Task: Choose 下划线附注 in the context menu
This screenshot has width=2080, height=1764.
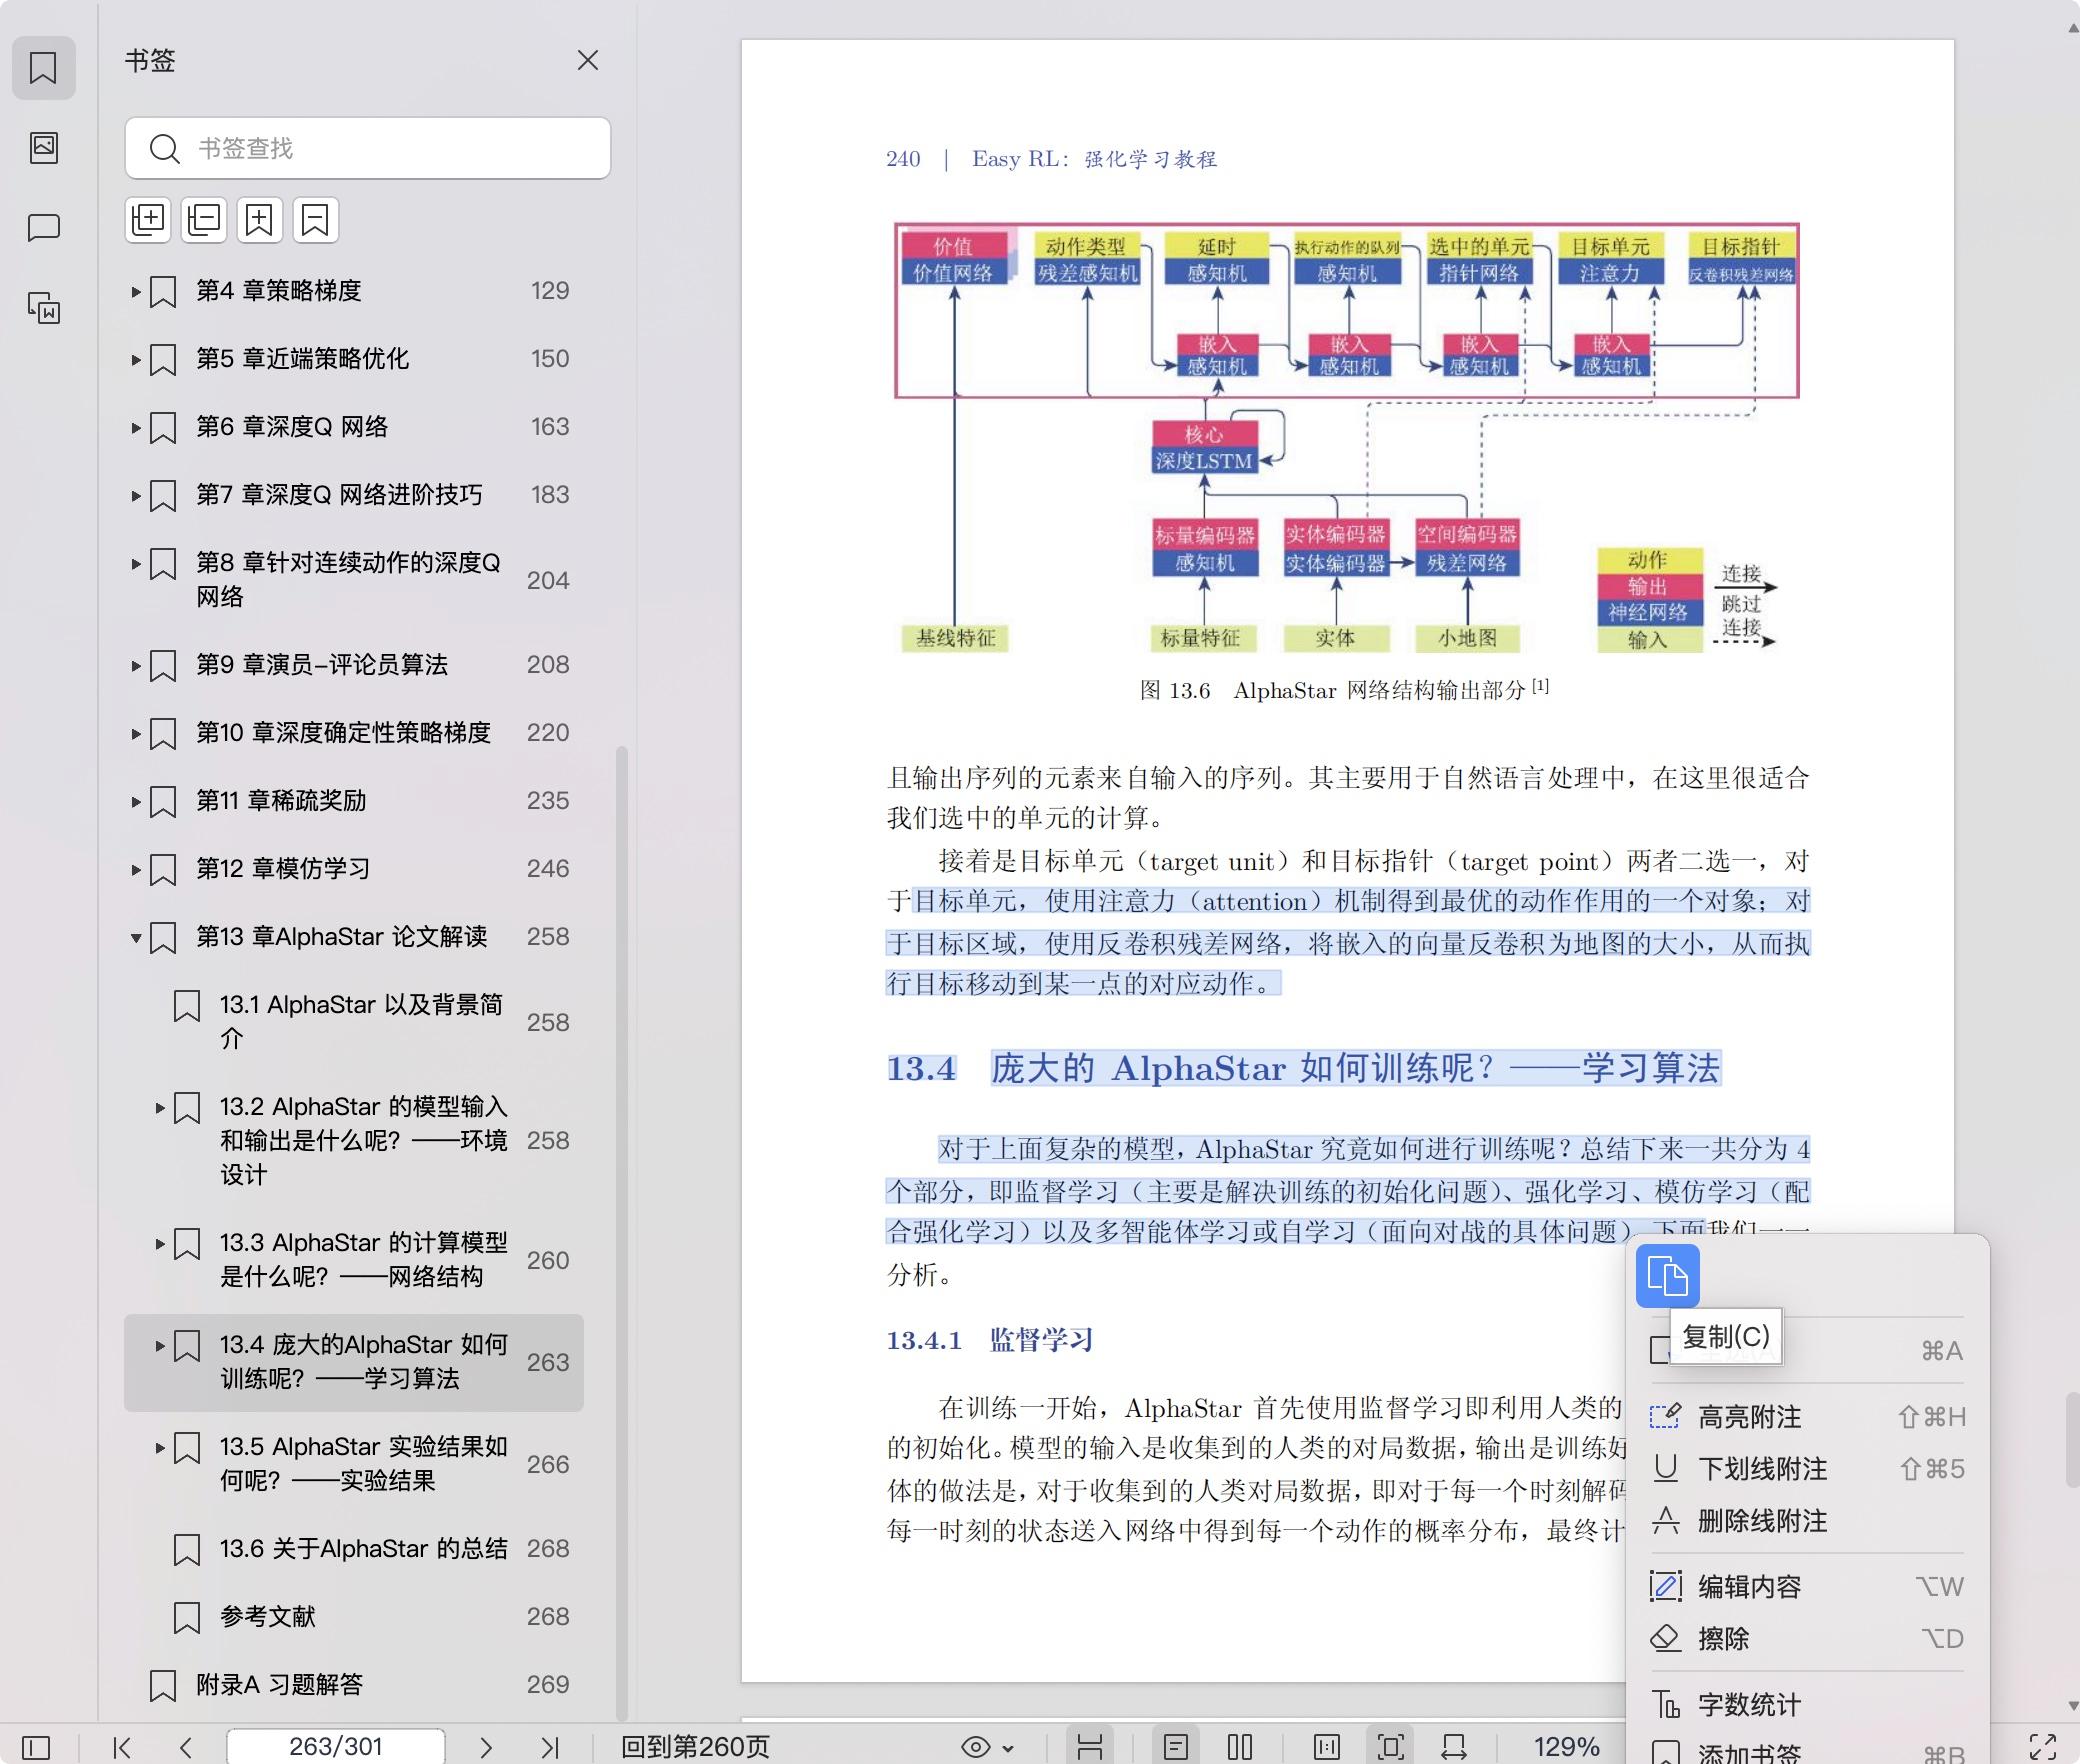Action: (x=1761, y=1469)
